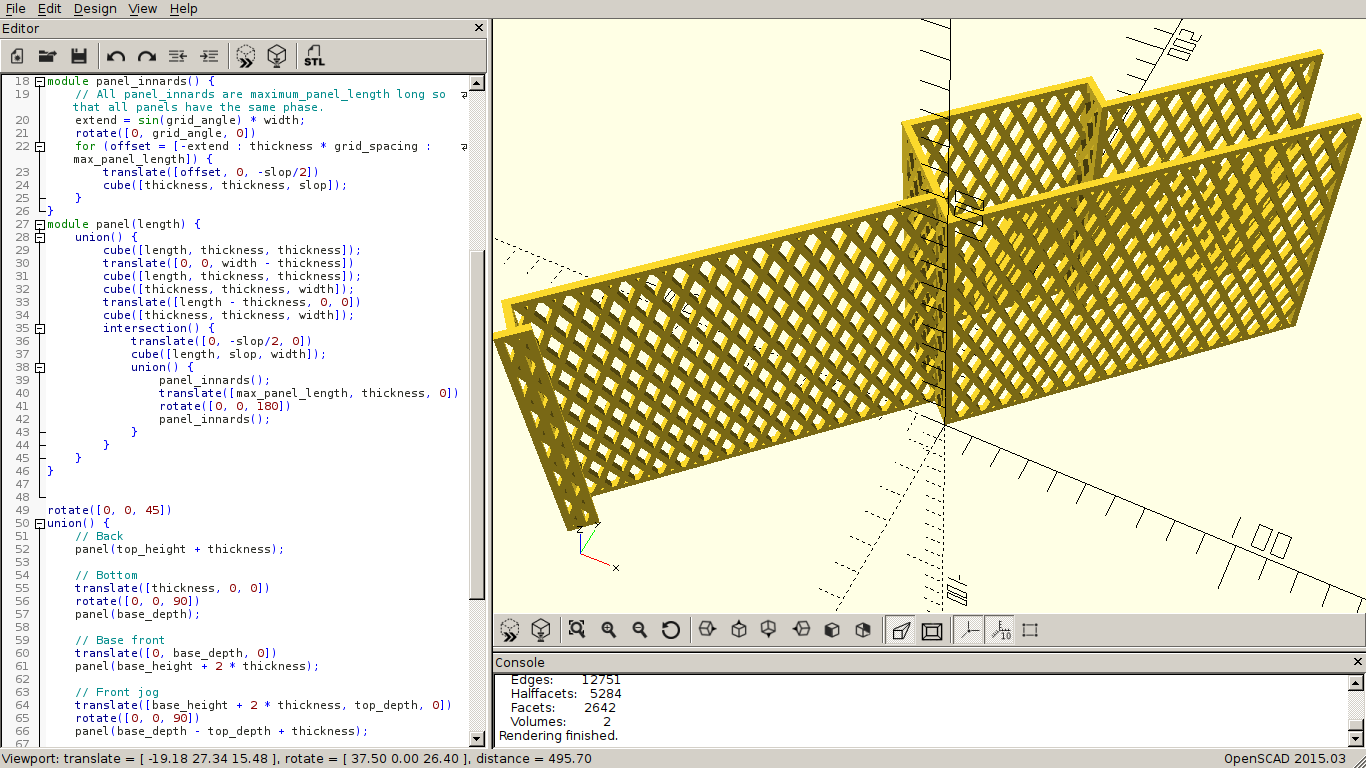Click the 'panel(base_depth);' code line
This screenshot has width=1366, height=768.
pos(138,614)
